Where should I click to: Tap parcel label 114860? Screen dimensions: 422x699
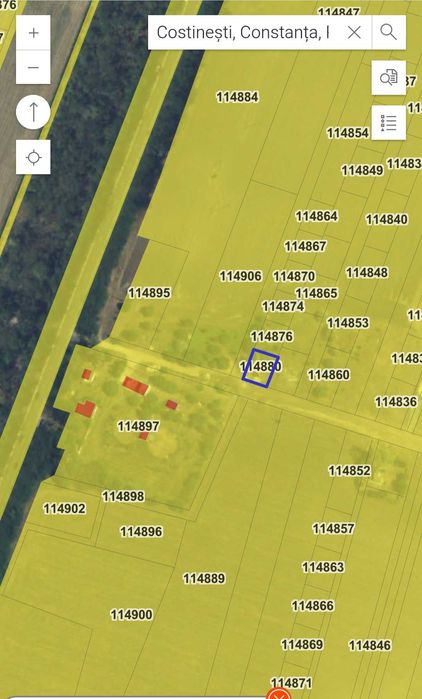pyautogui.click(x=329, y=374)
